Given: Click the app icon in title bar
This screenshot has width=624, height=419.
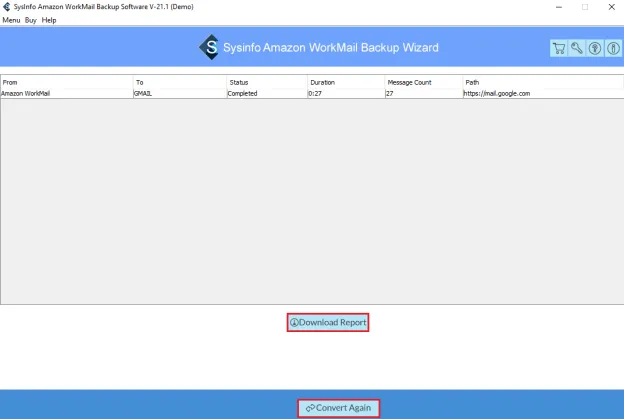Looking at the screenshot, I should pos(6,7).
